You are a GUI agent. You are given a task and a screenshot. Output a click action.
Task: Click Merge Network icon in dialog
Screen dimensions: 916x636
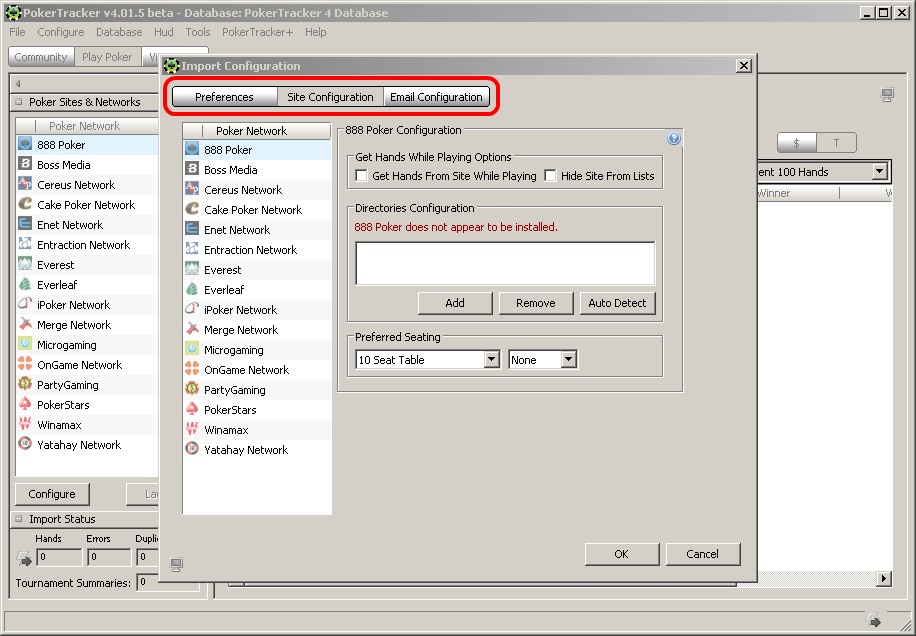coord(192,329)
